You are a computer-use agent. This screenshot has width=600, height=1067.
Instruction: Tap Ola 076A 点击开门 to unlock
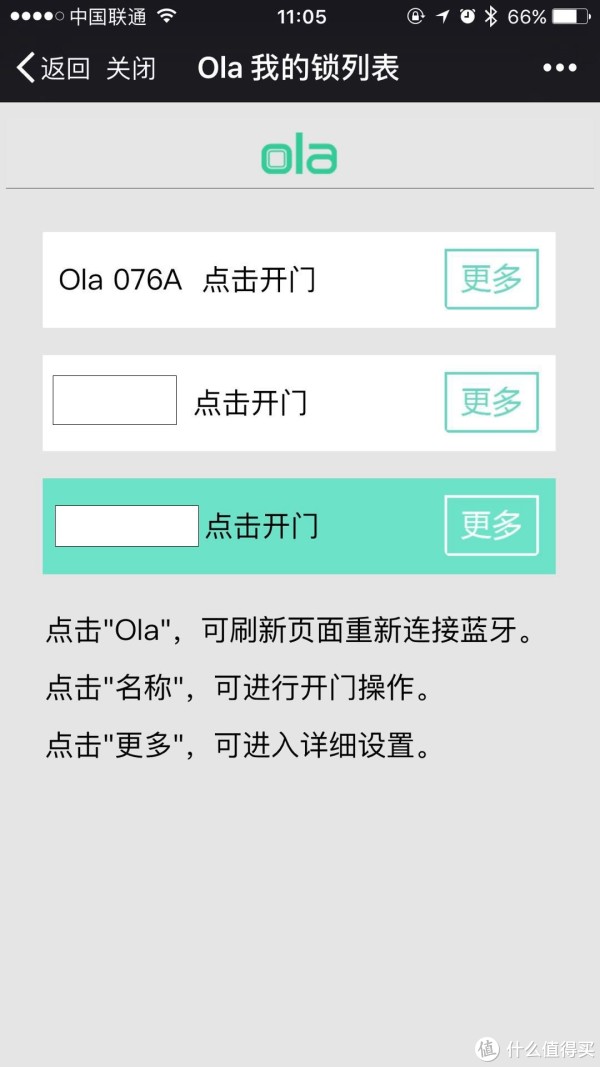187,280
